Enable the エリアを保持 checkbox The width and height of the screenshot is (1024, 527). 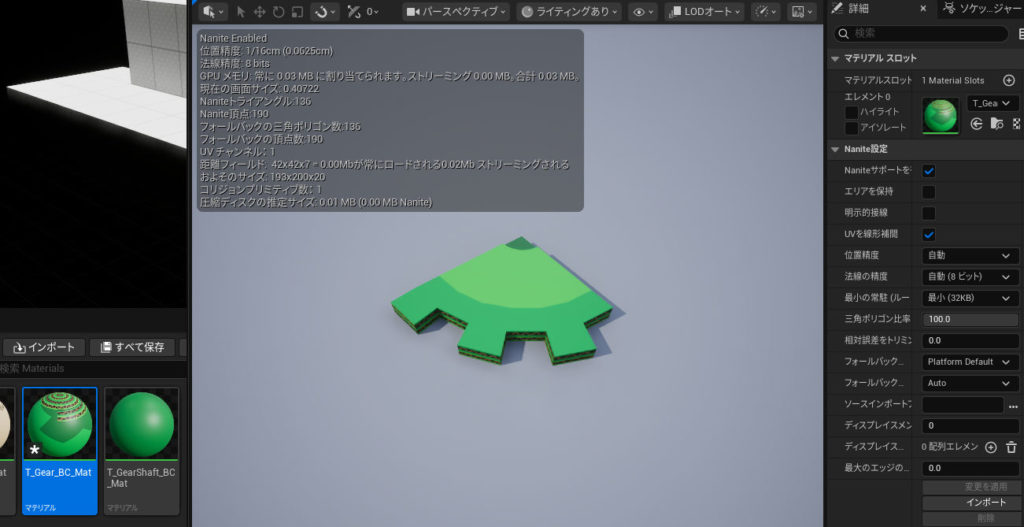(x=929, y=192)
